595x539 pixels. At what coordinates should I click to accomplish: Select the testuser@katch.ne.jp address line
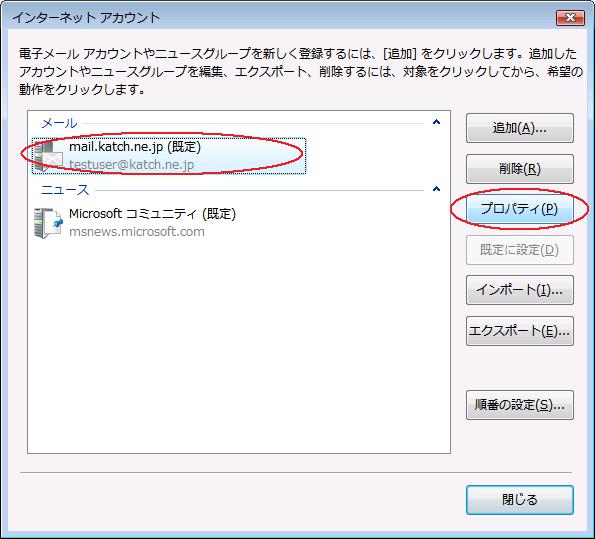131,165
